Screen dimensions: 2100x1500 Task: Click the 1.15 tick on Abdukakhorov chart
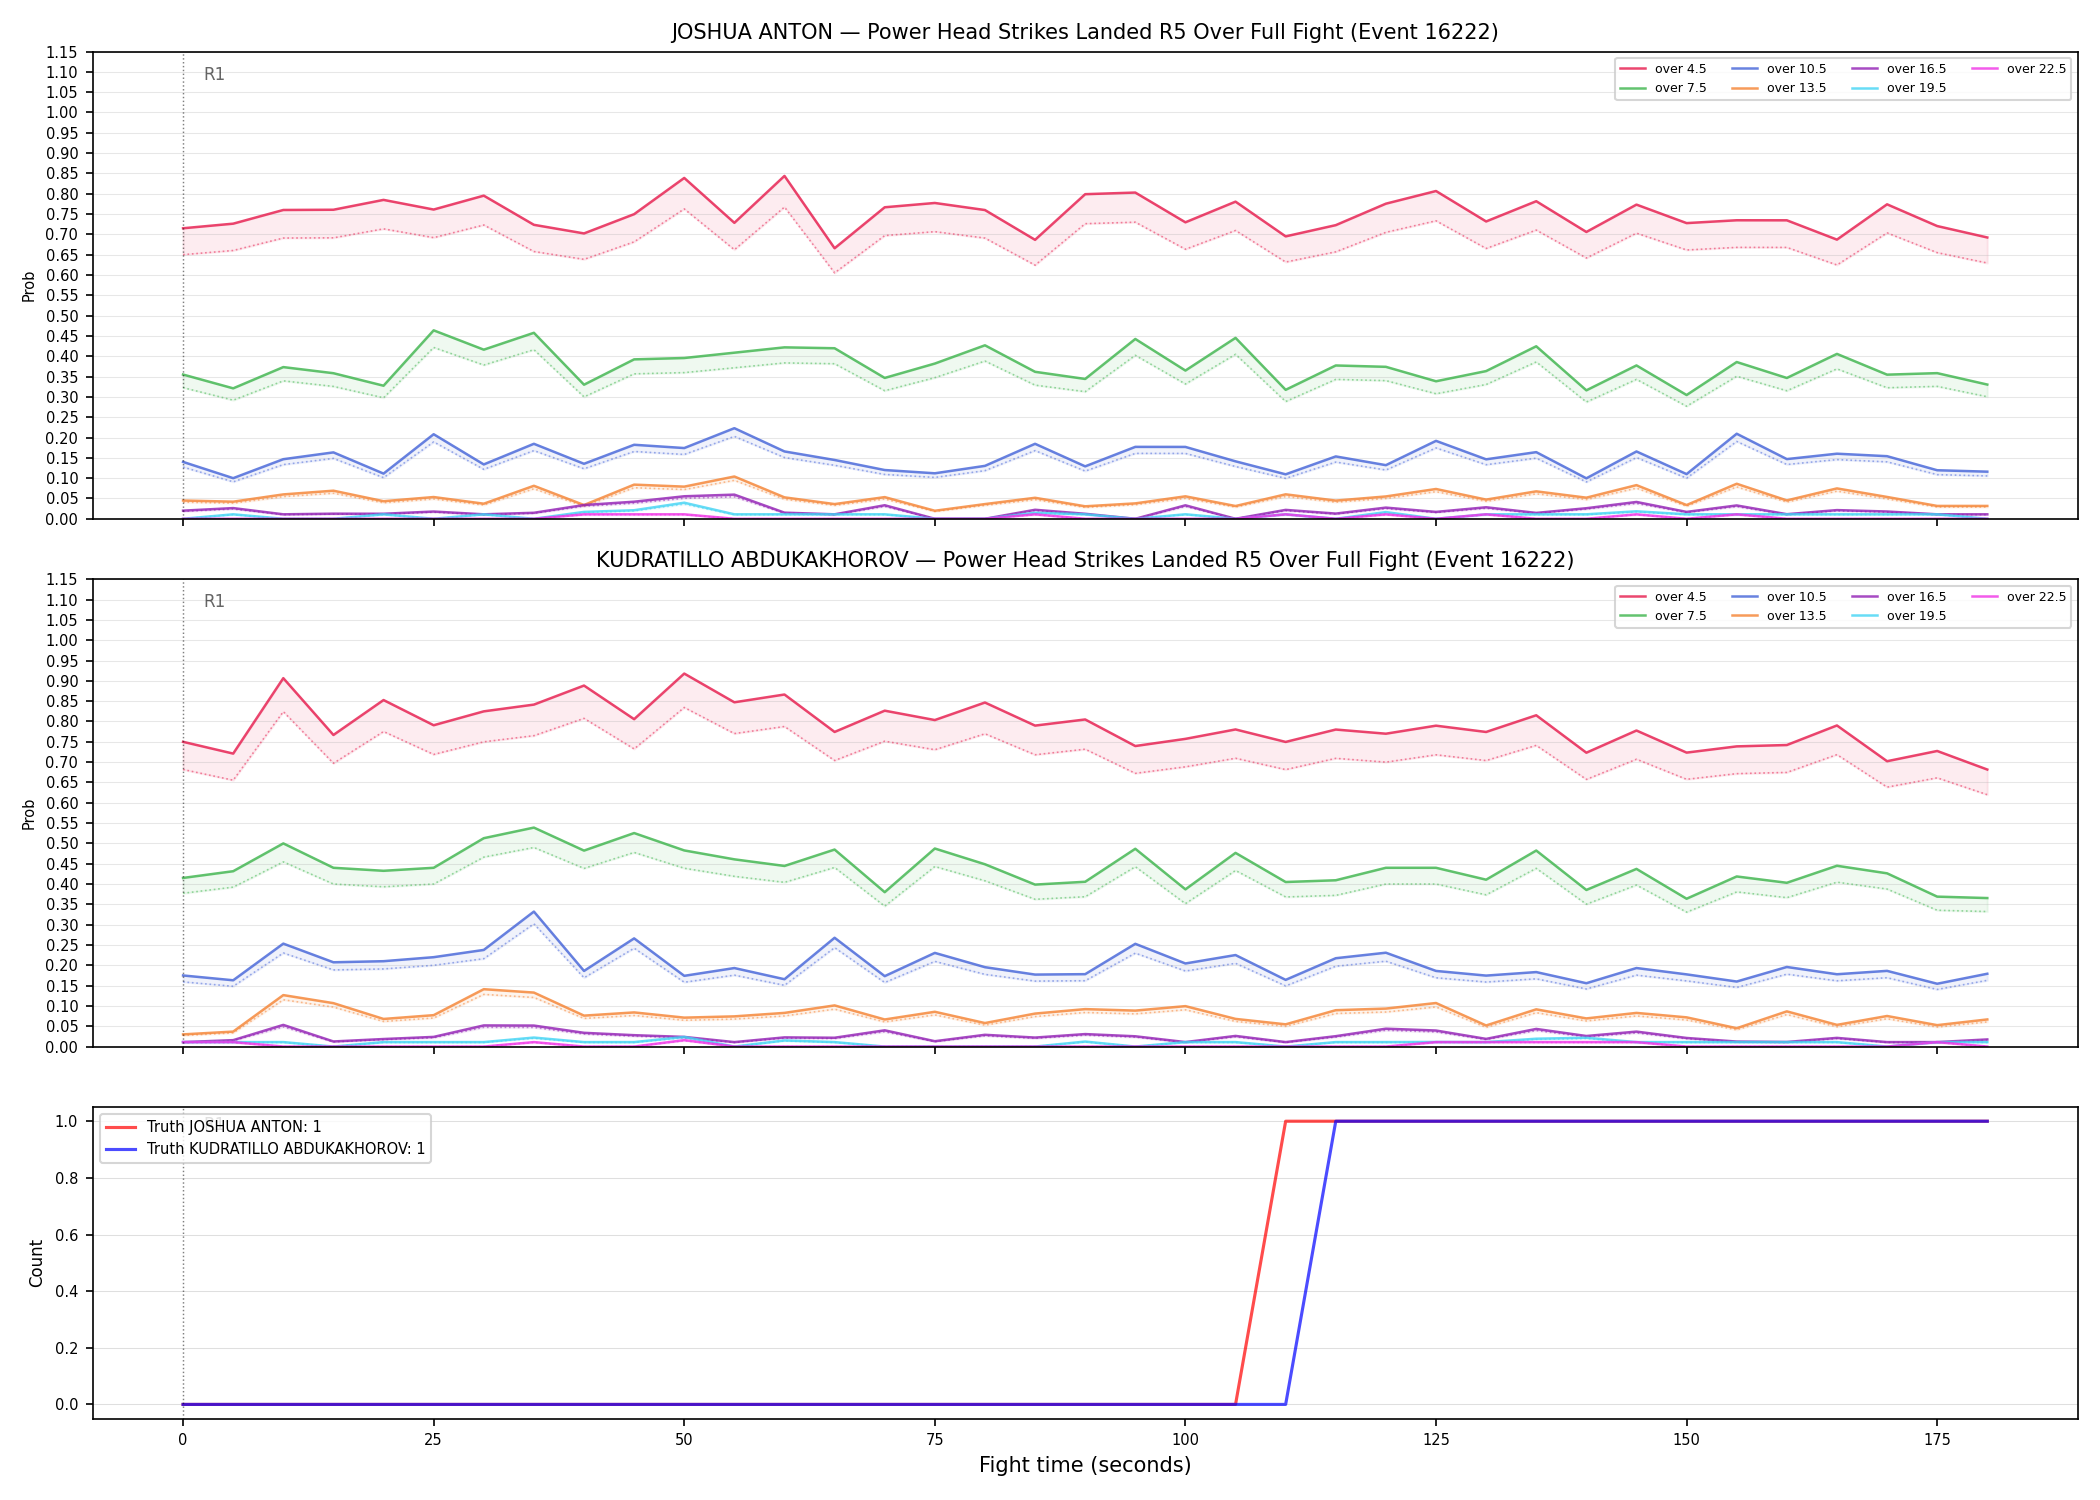(63, 579)
